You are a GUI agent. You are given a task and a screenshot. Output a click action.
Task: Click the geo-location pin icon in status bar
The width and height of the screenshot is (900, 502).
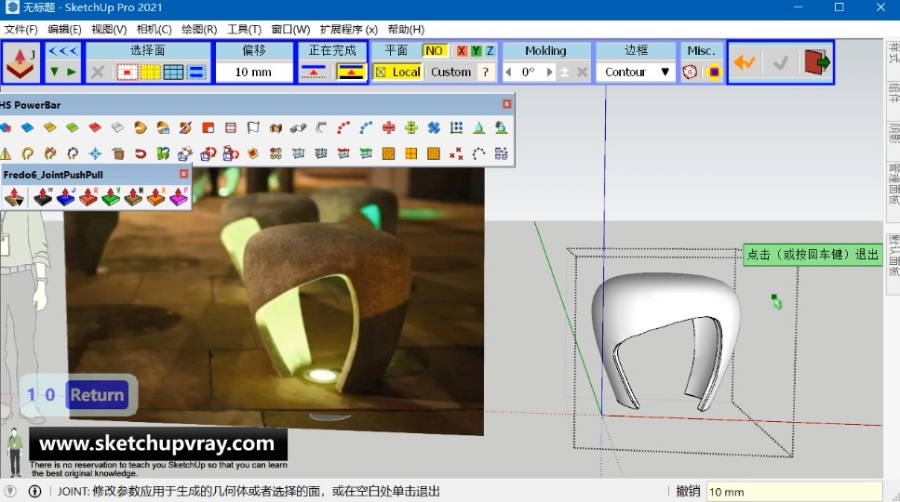pyautogui.click(x=10, y=491)
